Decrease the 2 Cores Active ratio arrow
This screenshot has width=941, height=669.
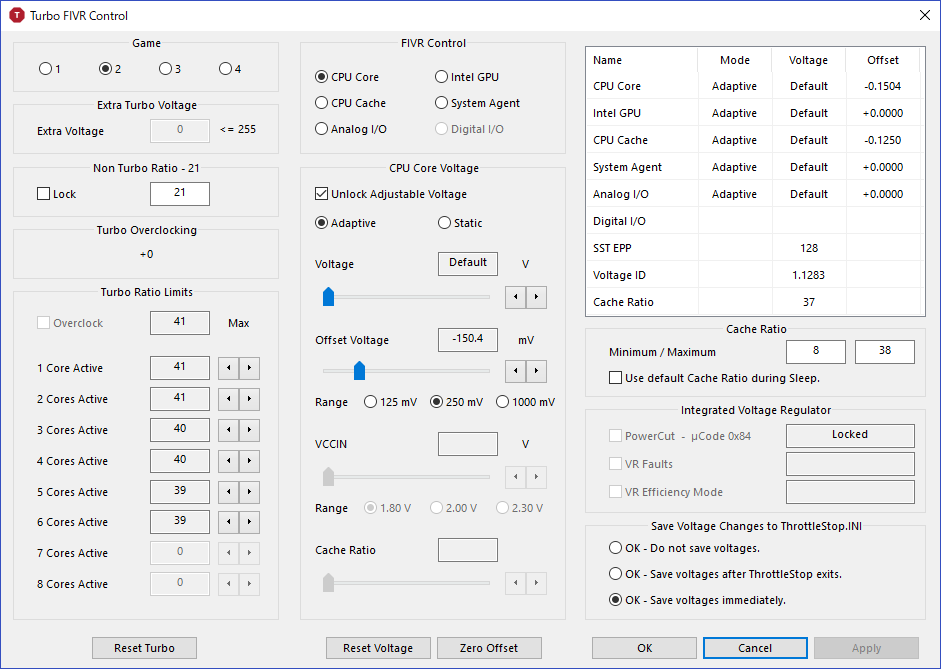pos(229,399)
